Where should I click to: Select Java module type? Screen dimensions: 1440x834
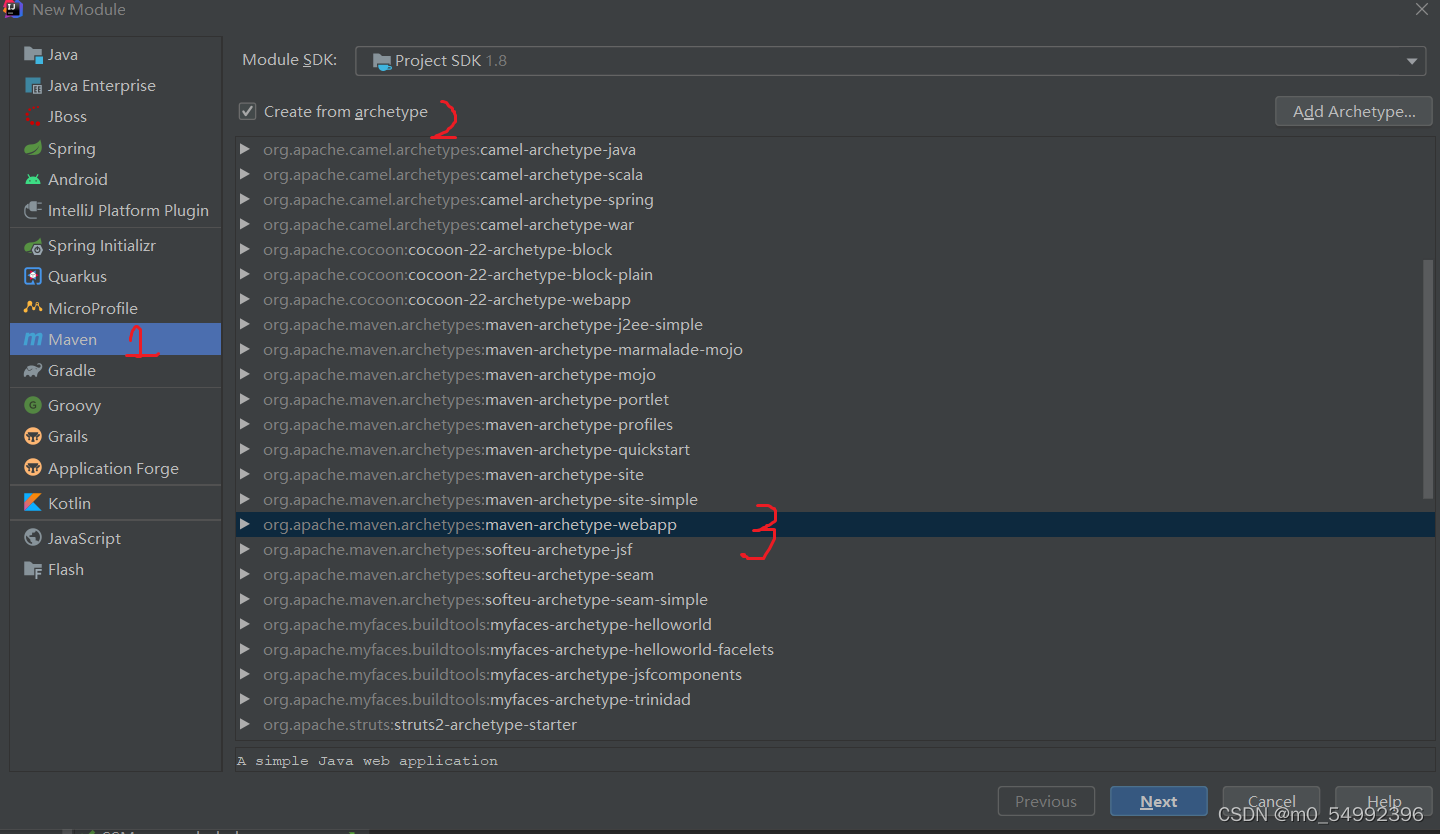click(x=116, y=55)
